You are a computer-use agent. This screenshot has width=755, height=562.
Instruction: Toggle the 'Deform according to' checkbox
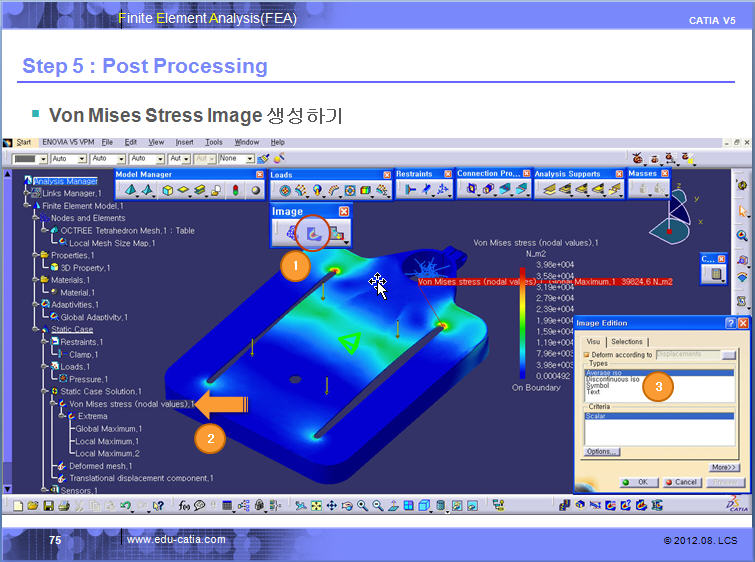[587, 354]
